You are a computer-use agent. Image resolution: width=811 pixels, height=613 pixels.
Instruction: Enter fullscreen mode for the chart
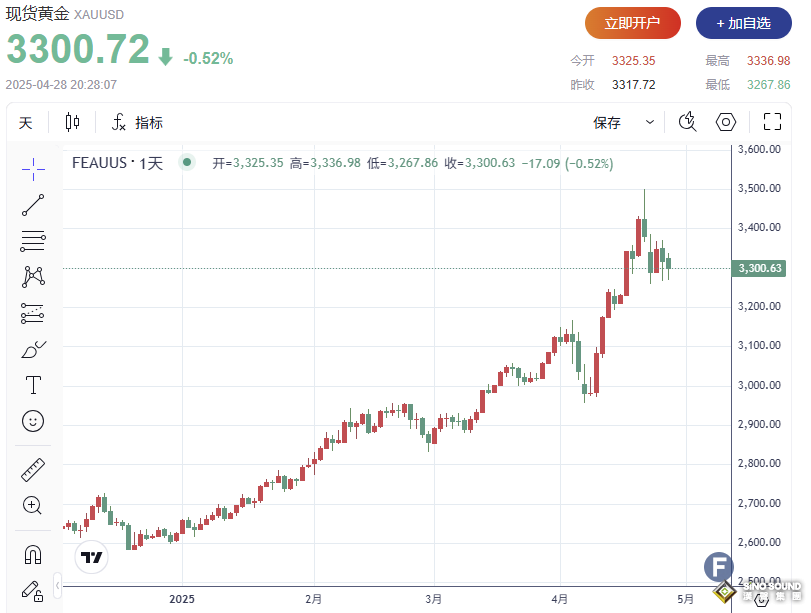coord(772,122)
